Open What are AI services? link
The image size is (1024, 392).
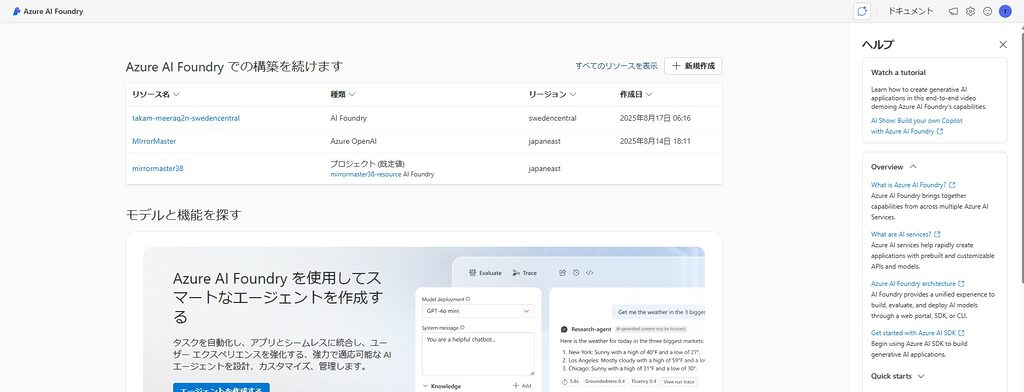pos(901,234)
